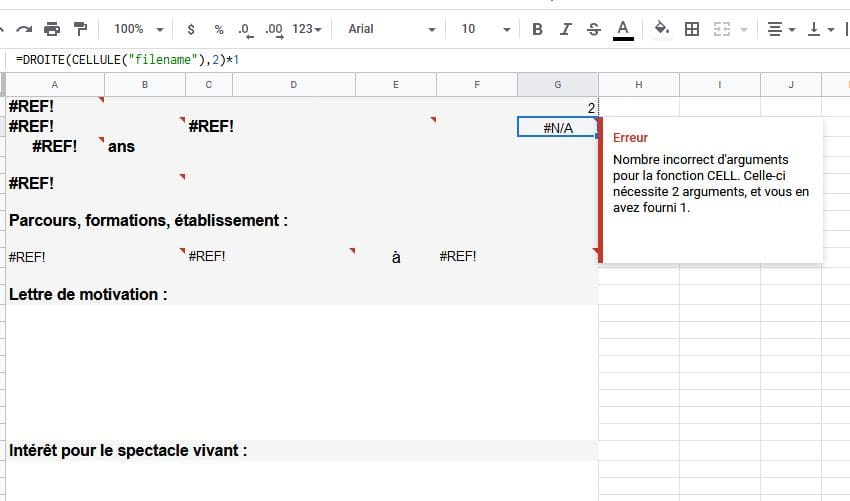The image size is (850, 501).
Task: Open the borders grid tool
Action: [x=691, y=29]
